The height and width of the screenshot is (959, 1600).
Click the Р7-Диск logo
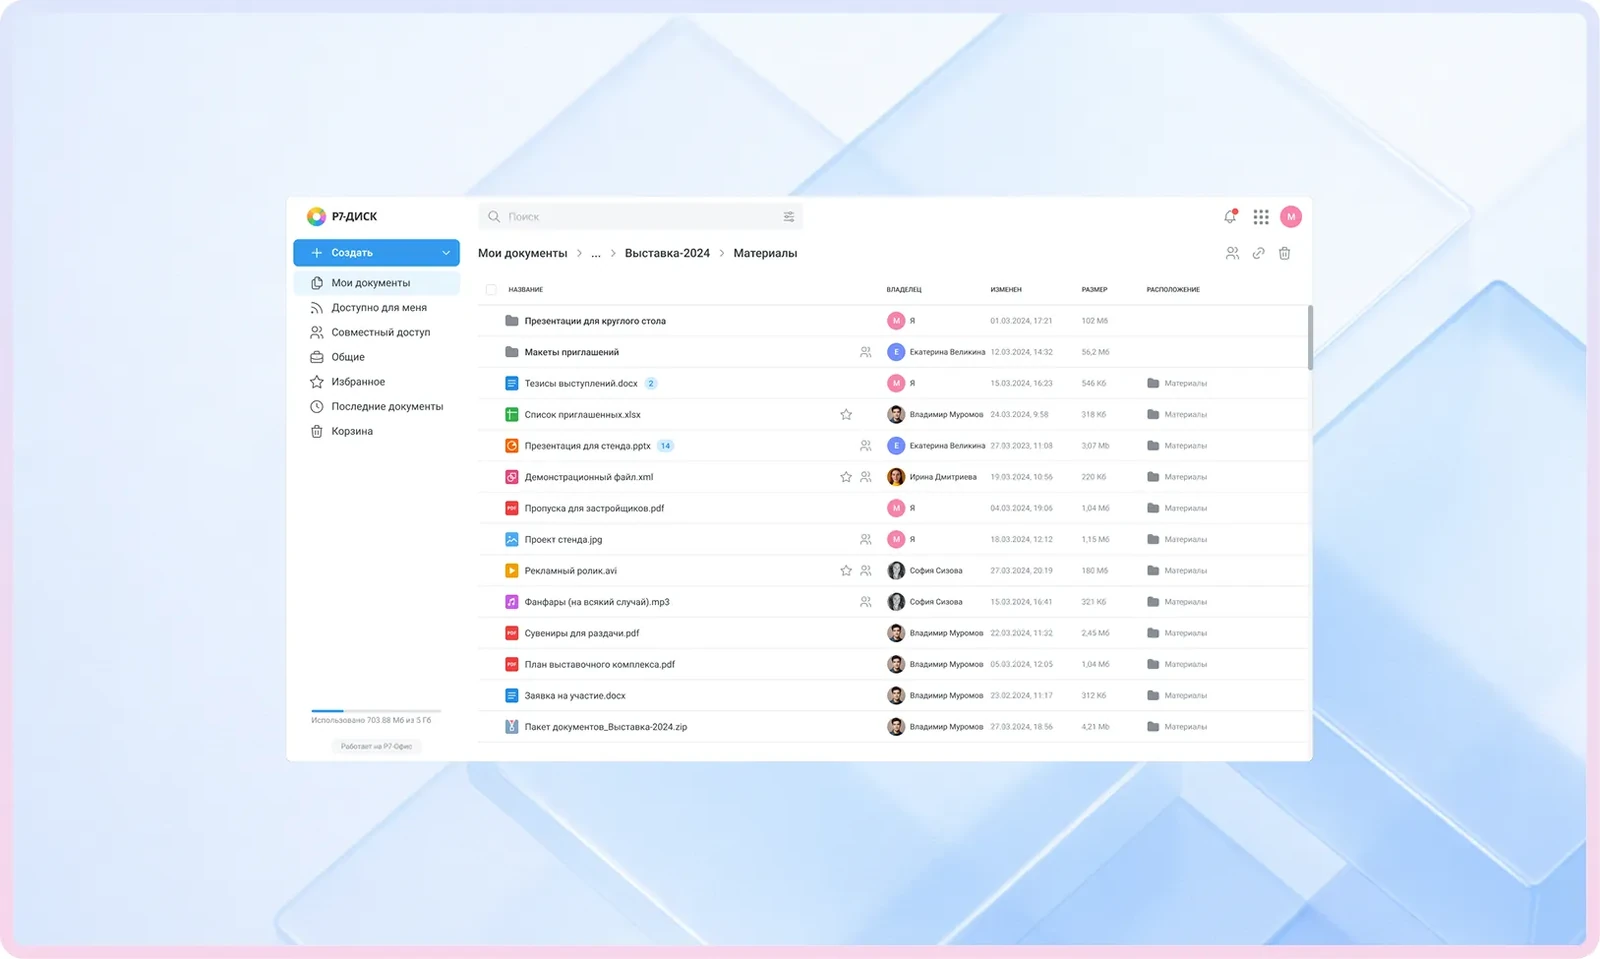pos(342,216)
